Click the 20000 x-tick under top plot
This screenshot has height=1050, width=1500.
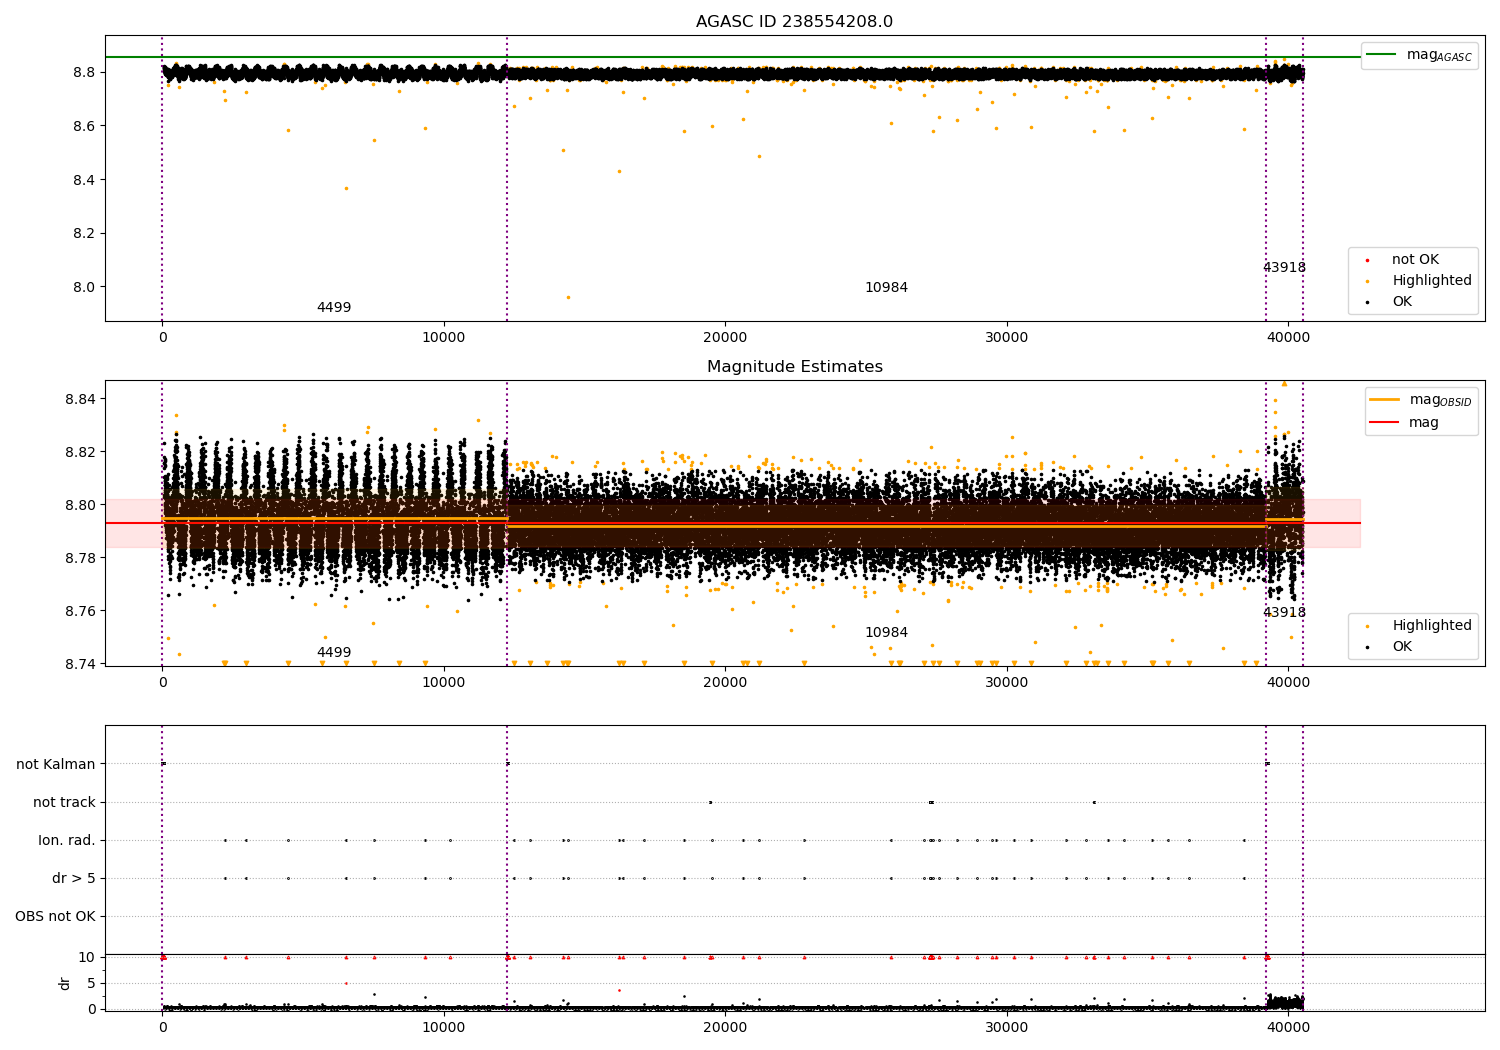[725, 338]
